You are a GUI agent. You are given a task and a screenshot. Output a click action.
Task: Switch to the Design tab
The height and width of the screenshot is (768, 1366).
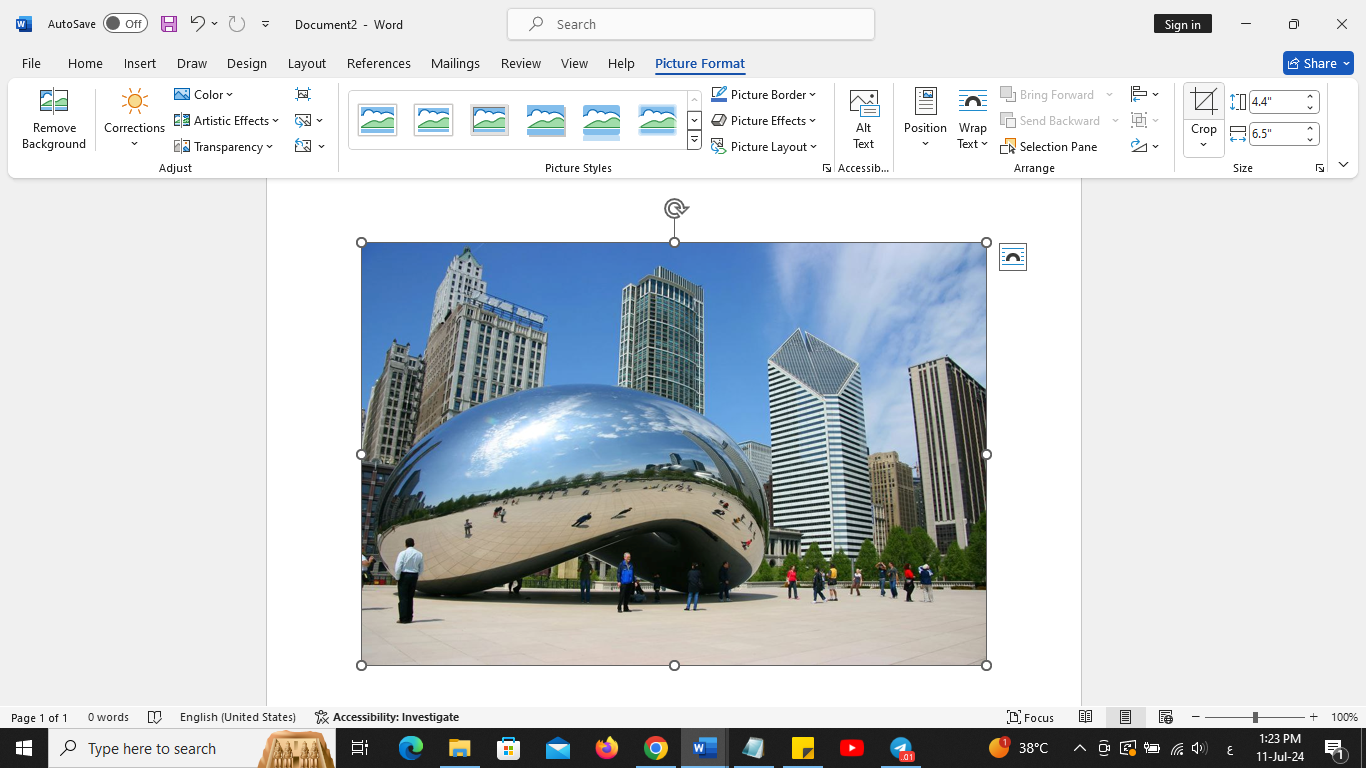[247, 63]
